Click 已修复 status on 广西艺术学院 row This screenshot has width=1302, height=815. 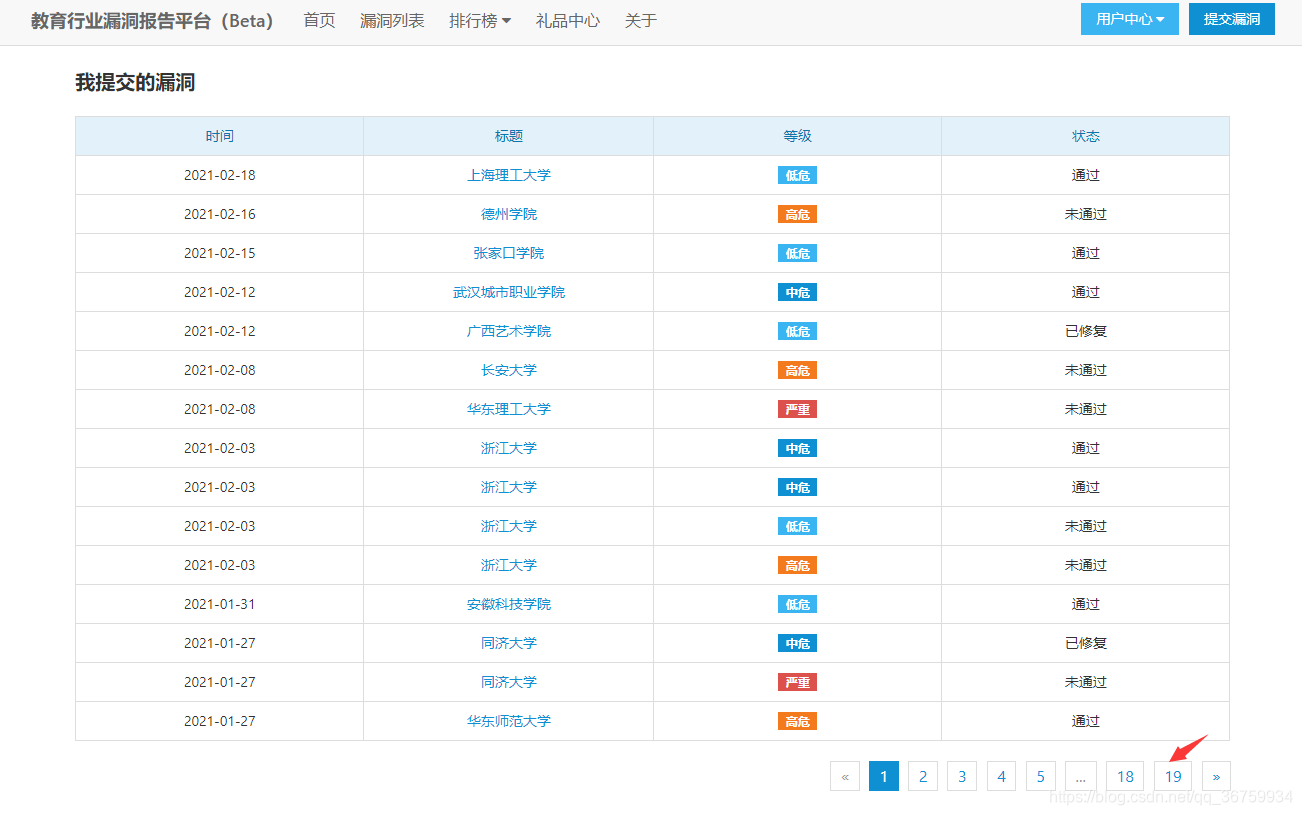click(x=1086, y=331)
